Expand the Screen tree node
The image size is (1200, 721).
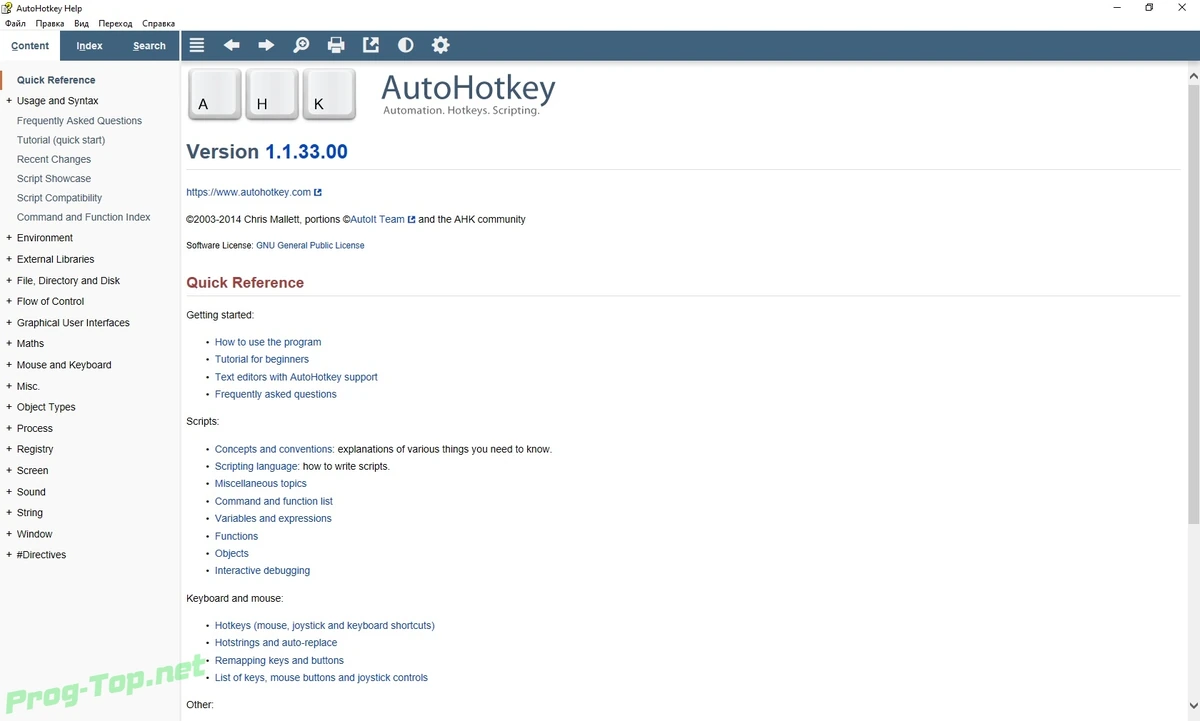click(9, 470)
